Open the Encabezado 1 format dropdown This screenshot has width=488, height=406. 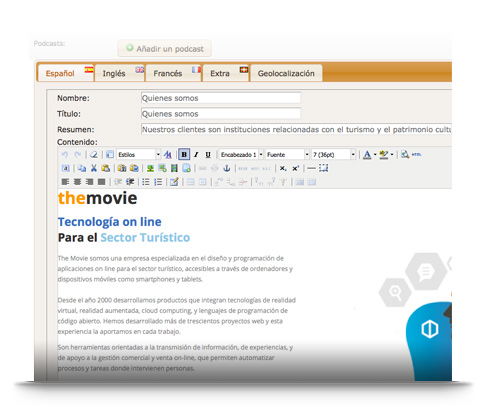(241, 155)
